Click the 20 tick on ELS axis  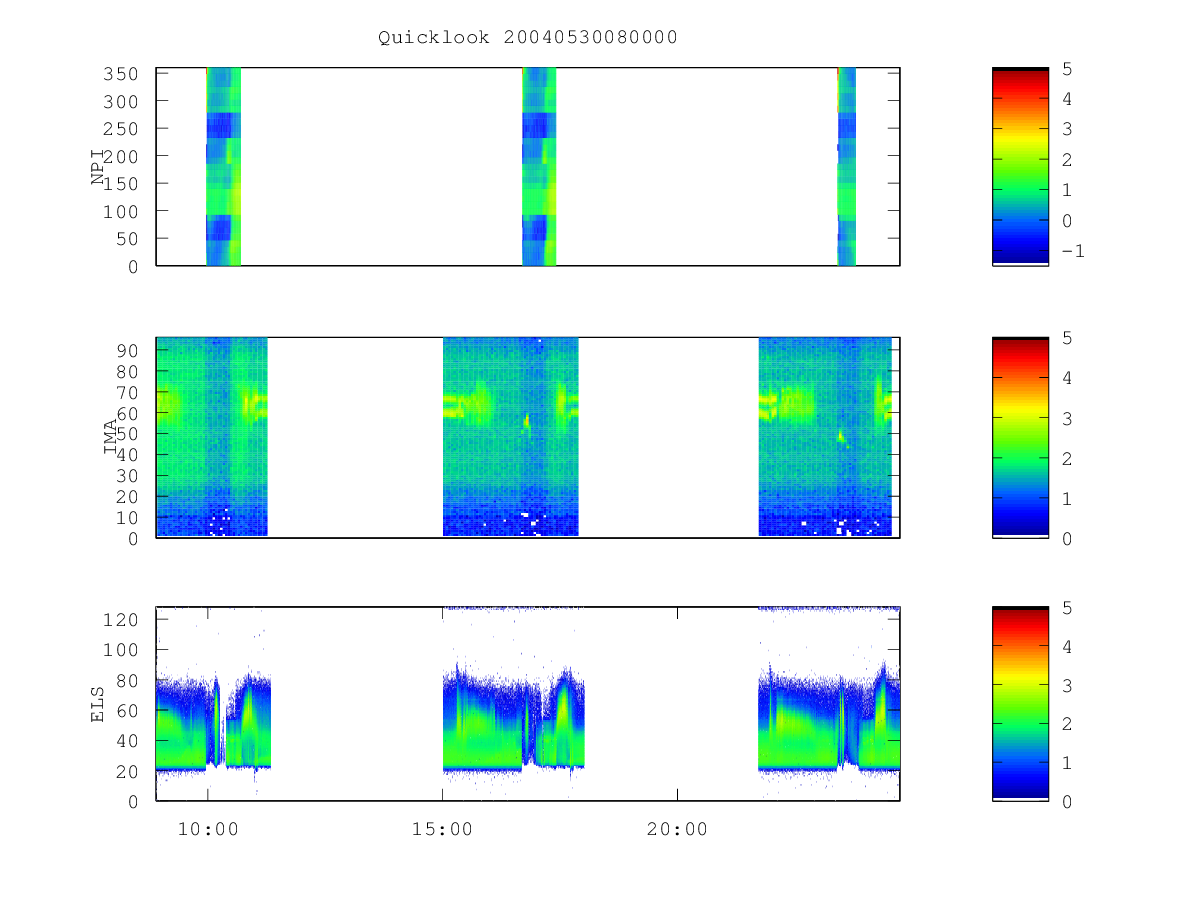click(x=128, y=771)
